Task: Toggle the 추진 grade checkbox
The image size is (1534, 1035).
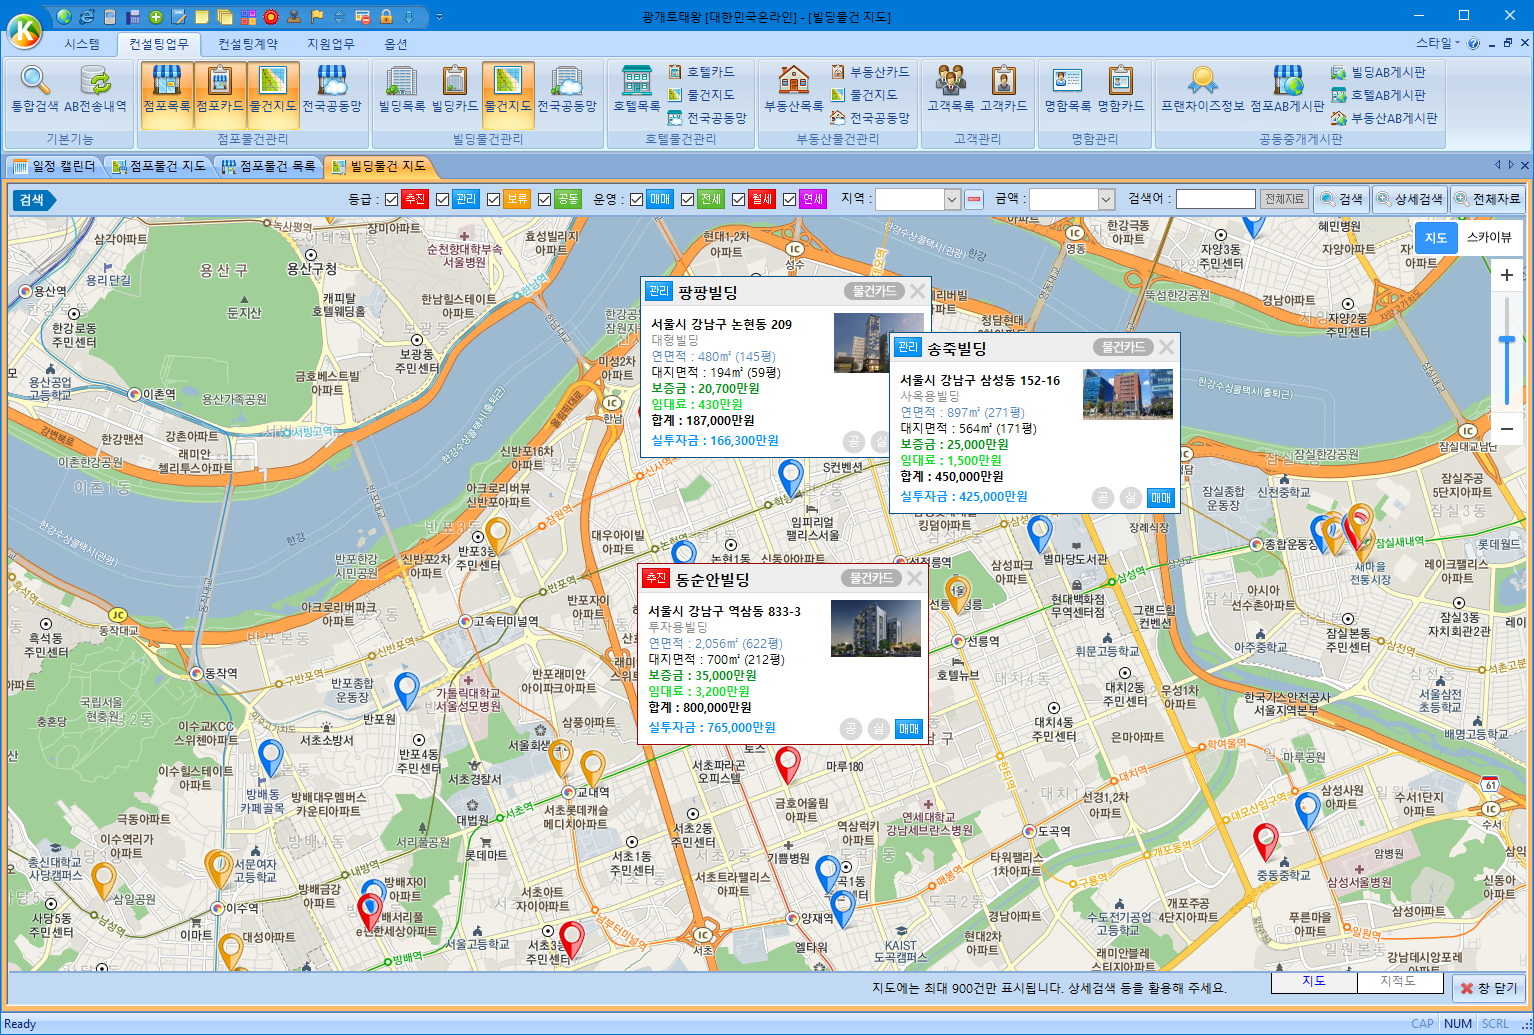Action: click(392, 199)
